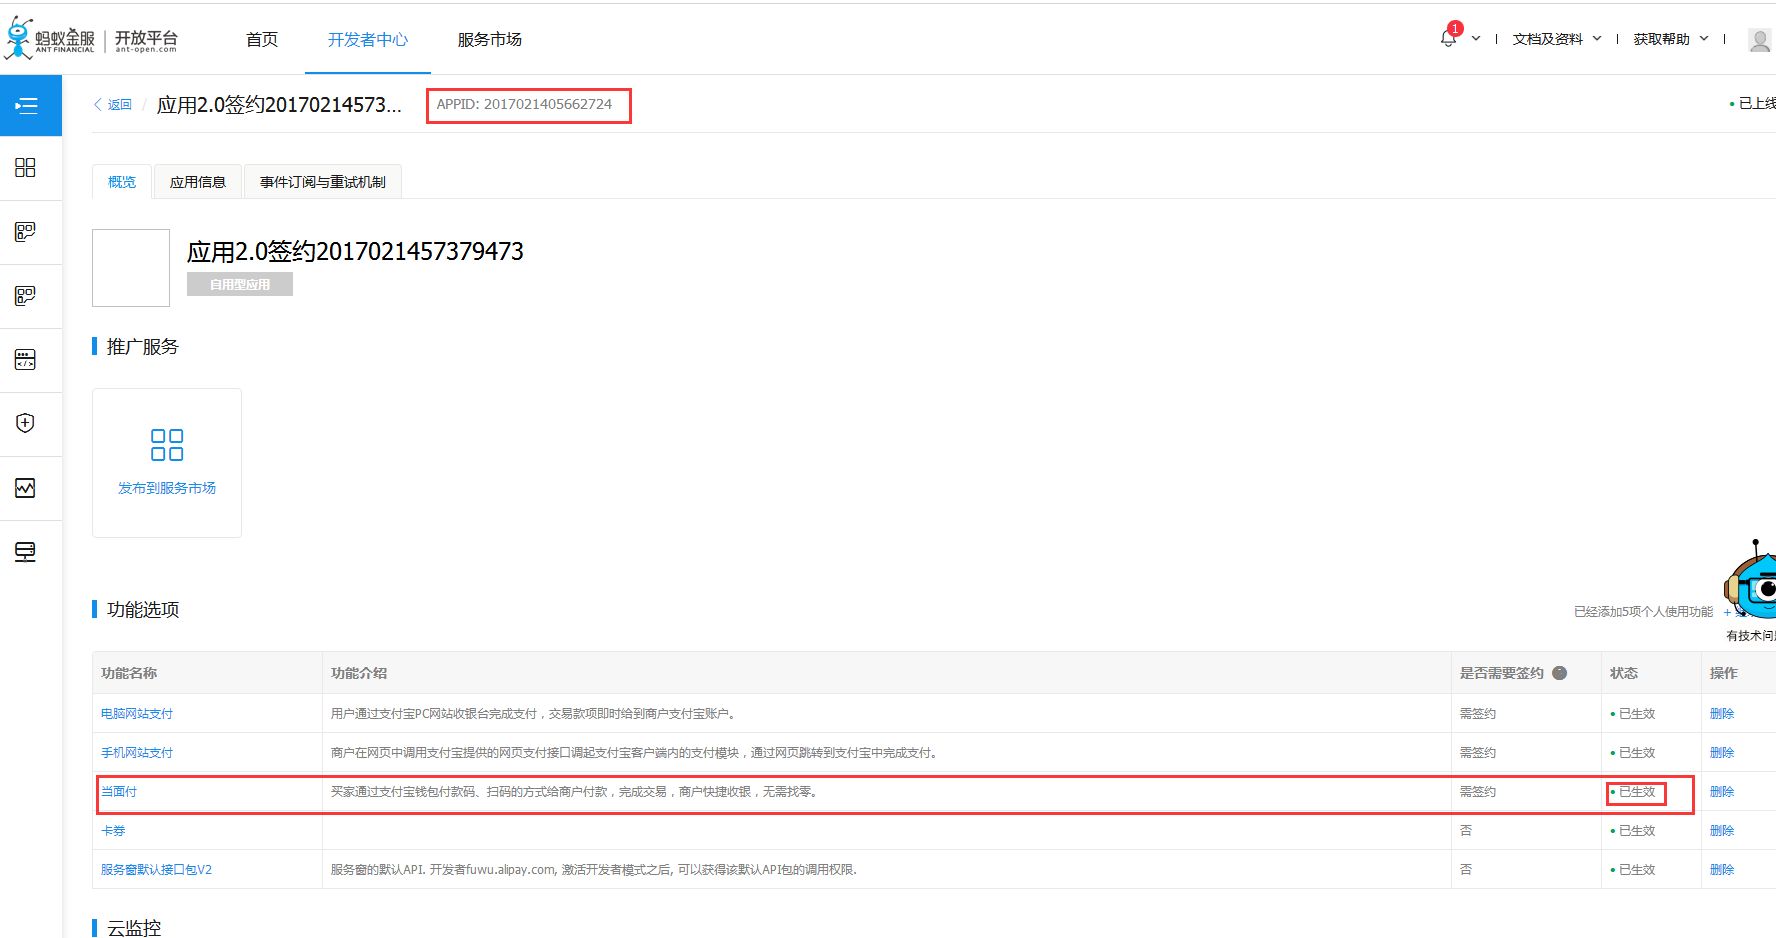Select 开发者中心 in the top navigation
The height and width of the screenshot is (938, 1776).
coord(368,39)
